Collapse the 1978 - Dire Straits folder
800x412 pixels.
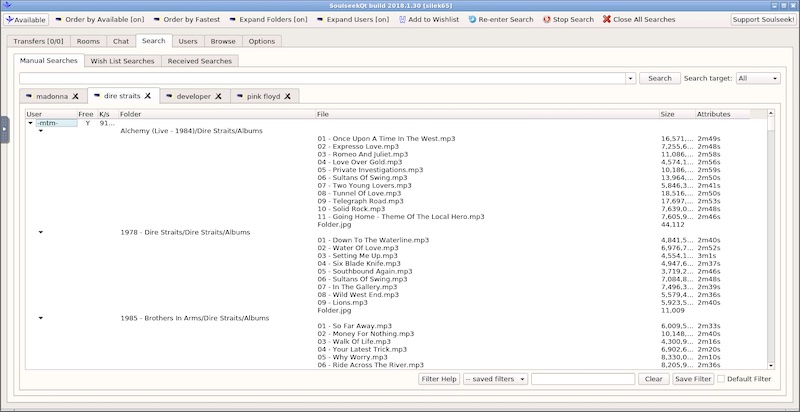pyautogui.click(x=41, y=232)
